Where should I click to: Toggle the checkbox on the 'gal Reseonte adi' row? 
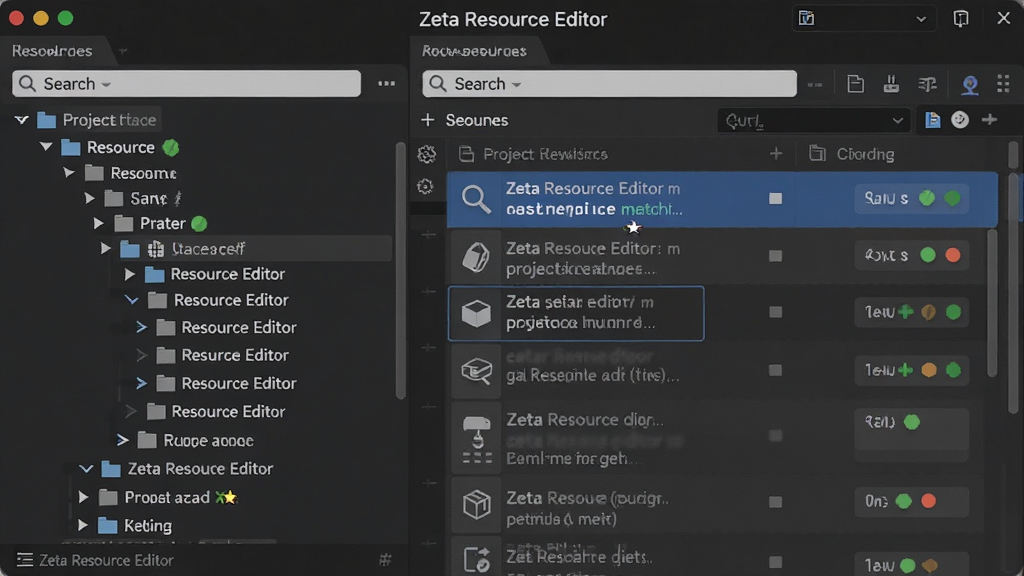coord(775,370)
